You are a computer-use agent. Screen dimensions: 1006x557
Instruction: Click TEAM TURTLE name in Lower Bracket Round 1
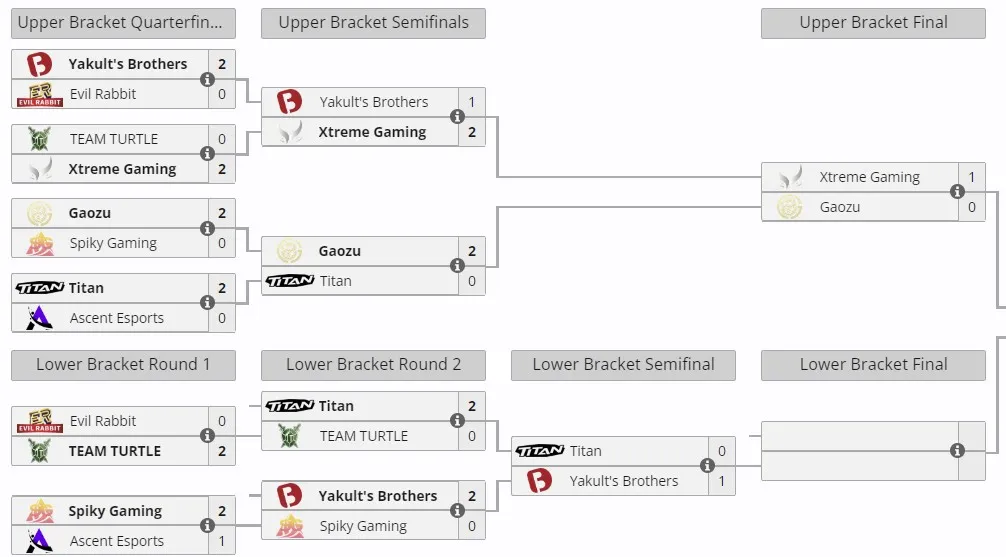(115, 451)
